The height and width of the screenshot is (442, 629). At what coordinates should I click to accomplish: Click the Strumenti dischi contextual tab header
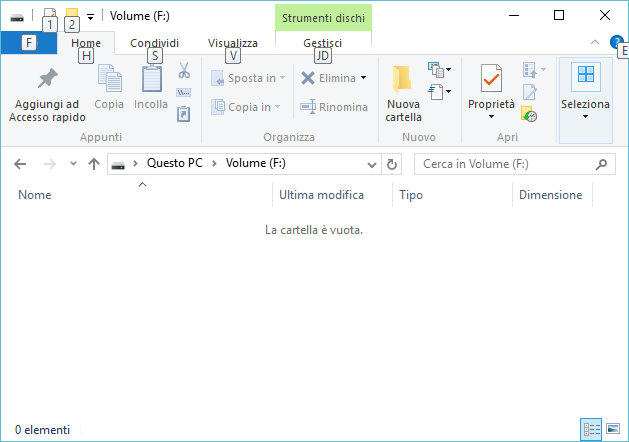coord(323,18)
